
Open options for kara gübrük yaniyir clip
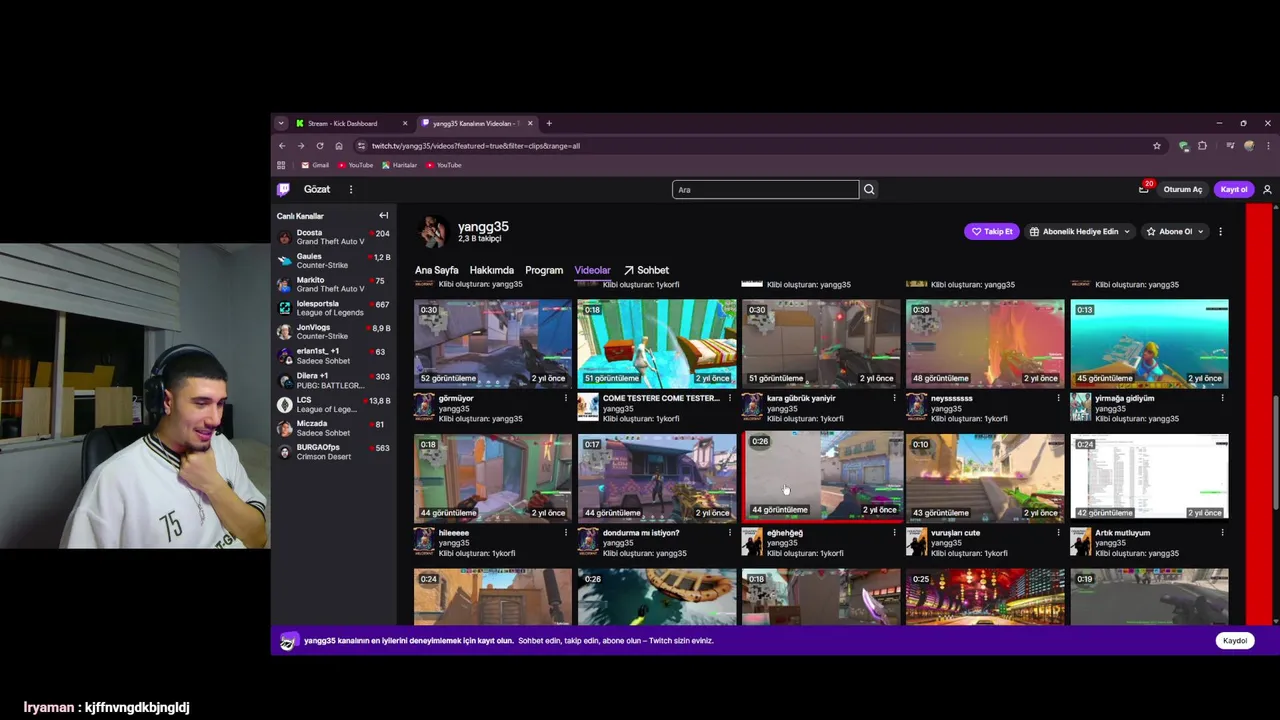894,398
